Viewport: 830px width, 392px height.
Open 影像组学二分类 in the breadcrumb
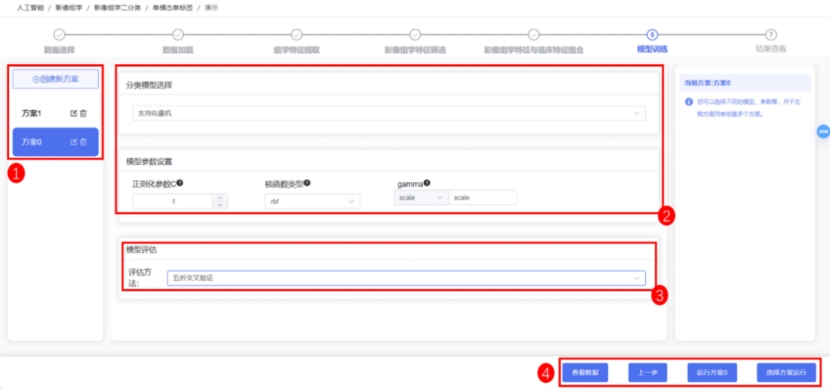117,8
